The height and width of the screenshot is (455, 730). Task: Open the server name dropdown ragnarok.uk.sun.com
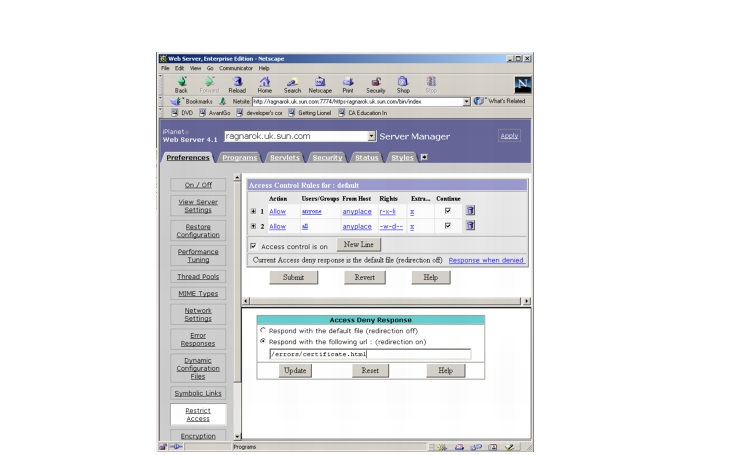[372, 136]
